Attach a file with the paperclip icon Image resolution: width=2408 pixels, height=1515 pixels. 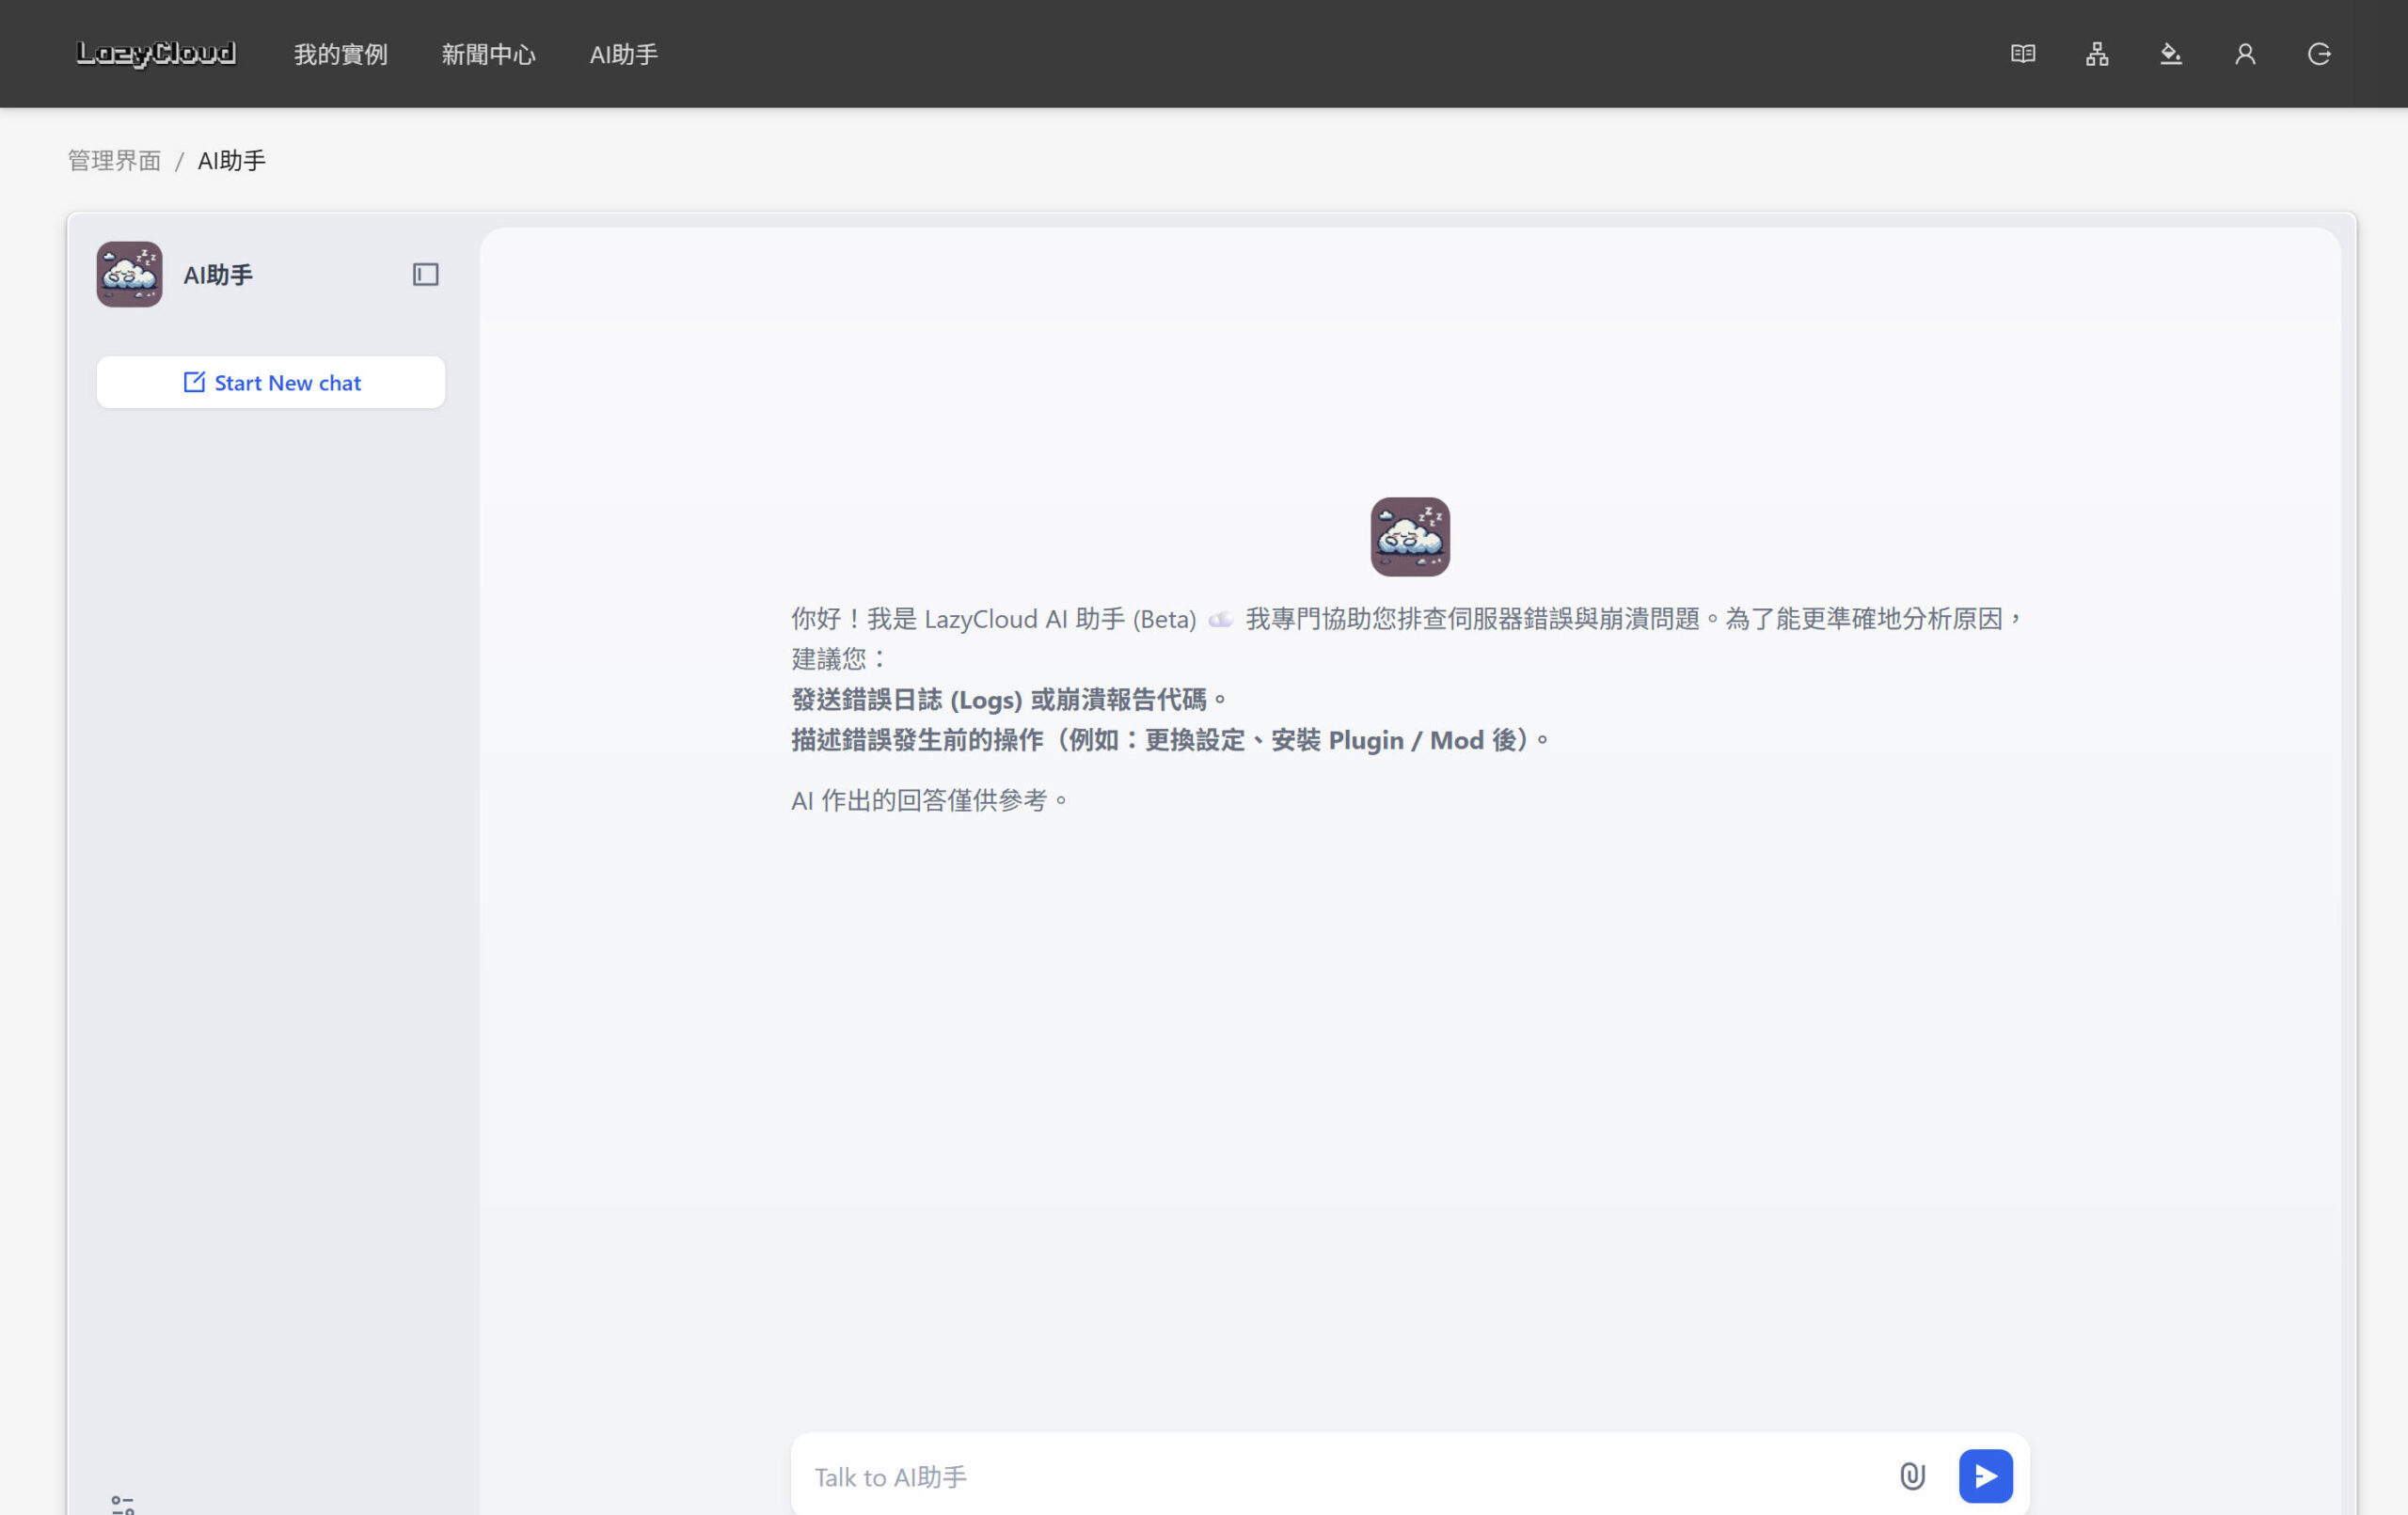click(x=1911, y=1475)
